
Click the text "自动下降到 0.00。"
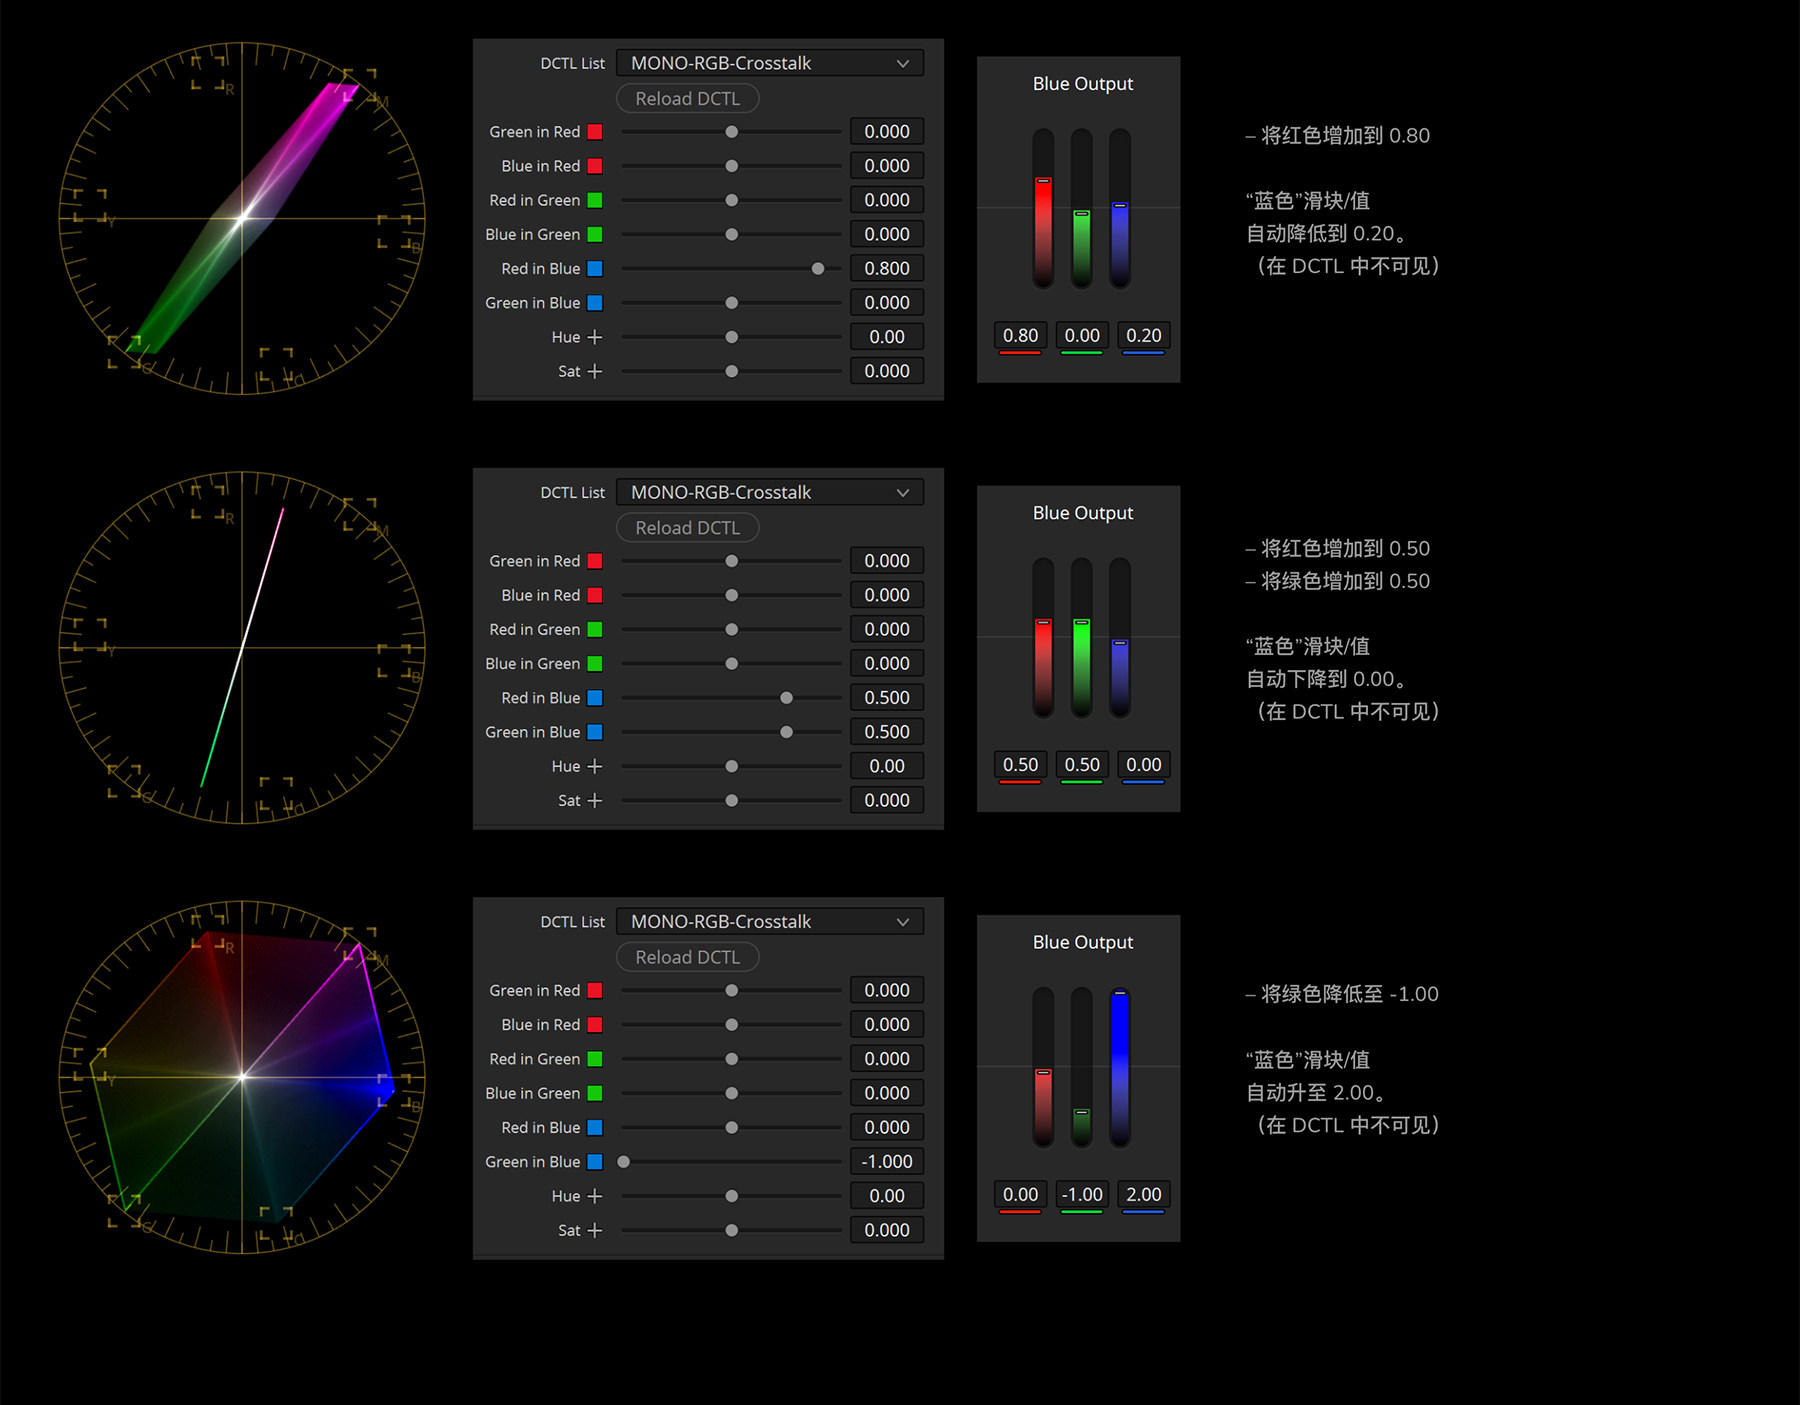1327,679
